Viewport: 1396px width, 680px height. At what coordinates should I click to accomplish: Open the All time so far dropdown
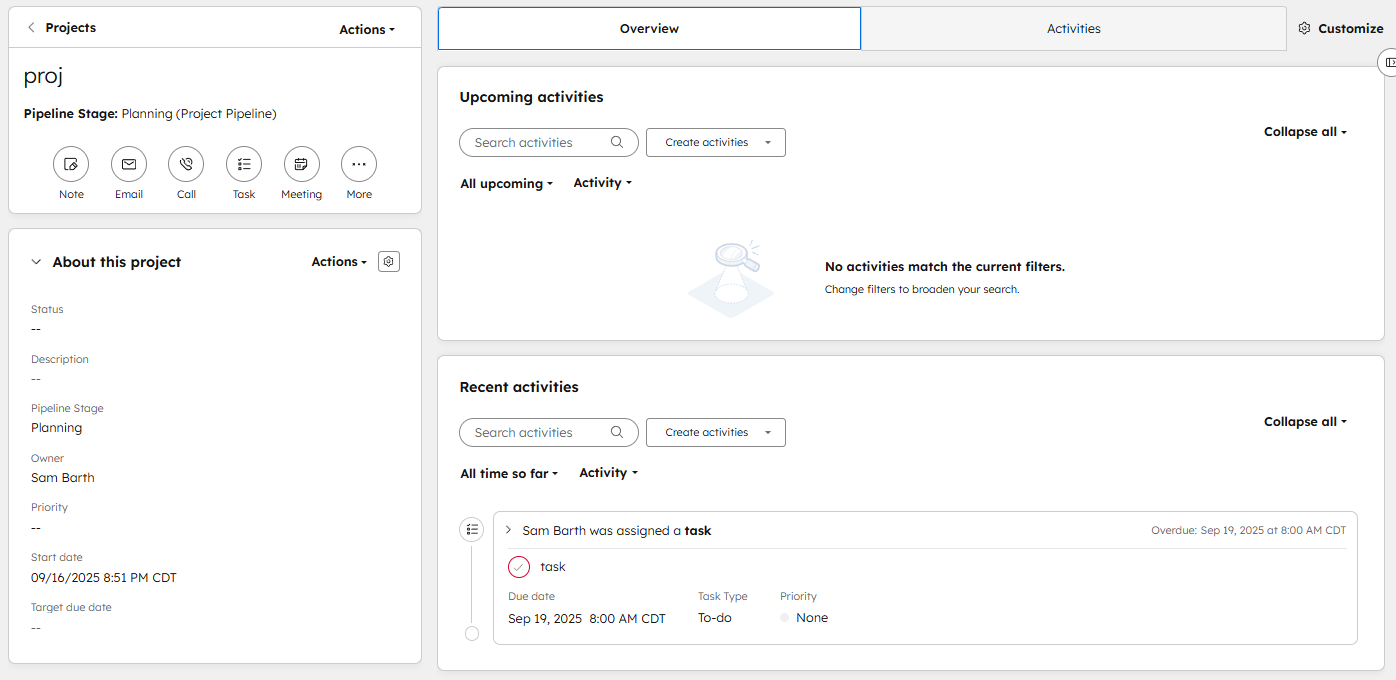click(509, 474)
